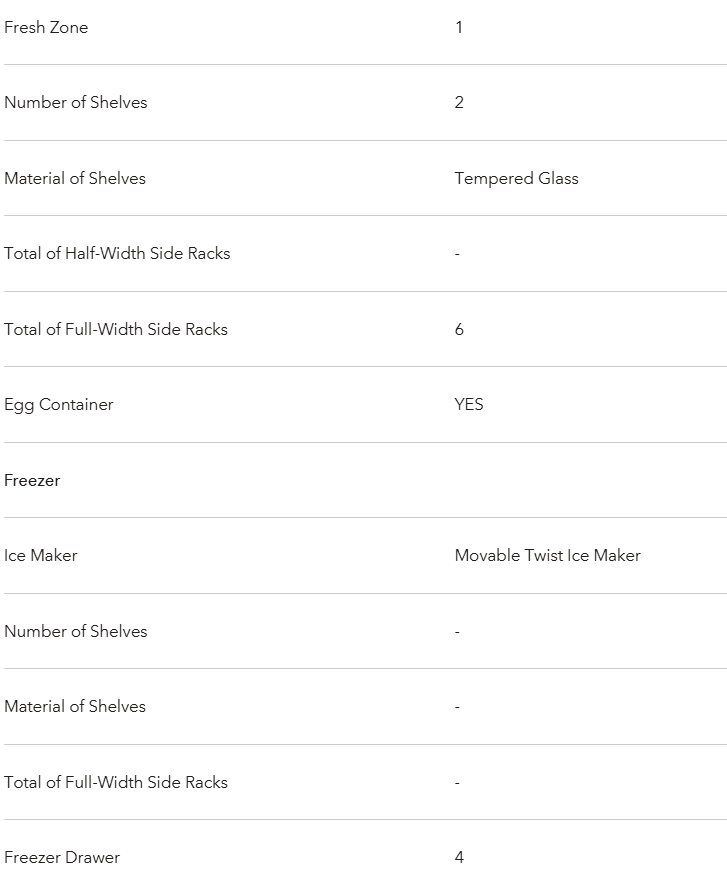Select the Egg Container label
The image size is (727, 870).
coord(59,404)
